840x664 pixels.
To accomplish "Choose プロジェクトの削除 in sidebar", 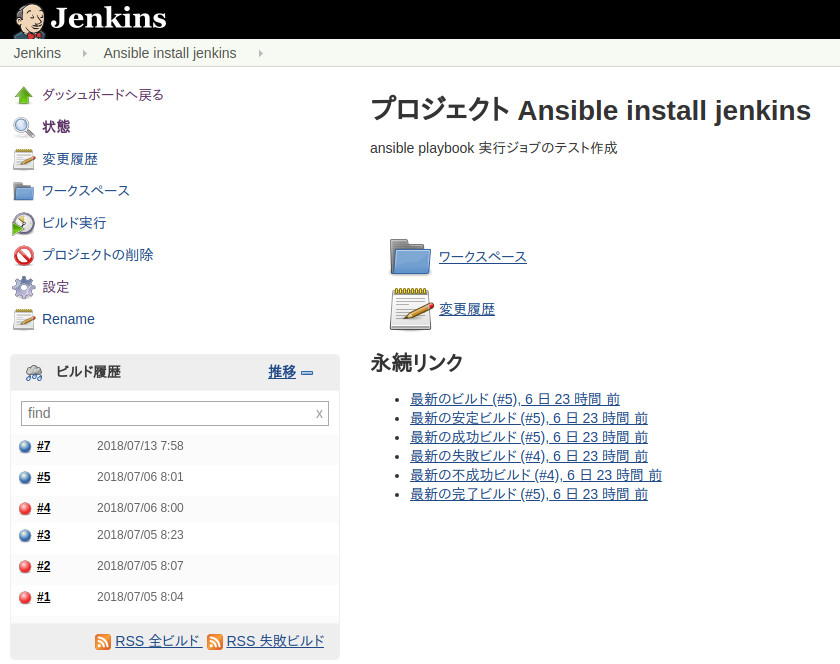I will (x=98, y=255).
